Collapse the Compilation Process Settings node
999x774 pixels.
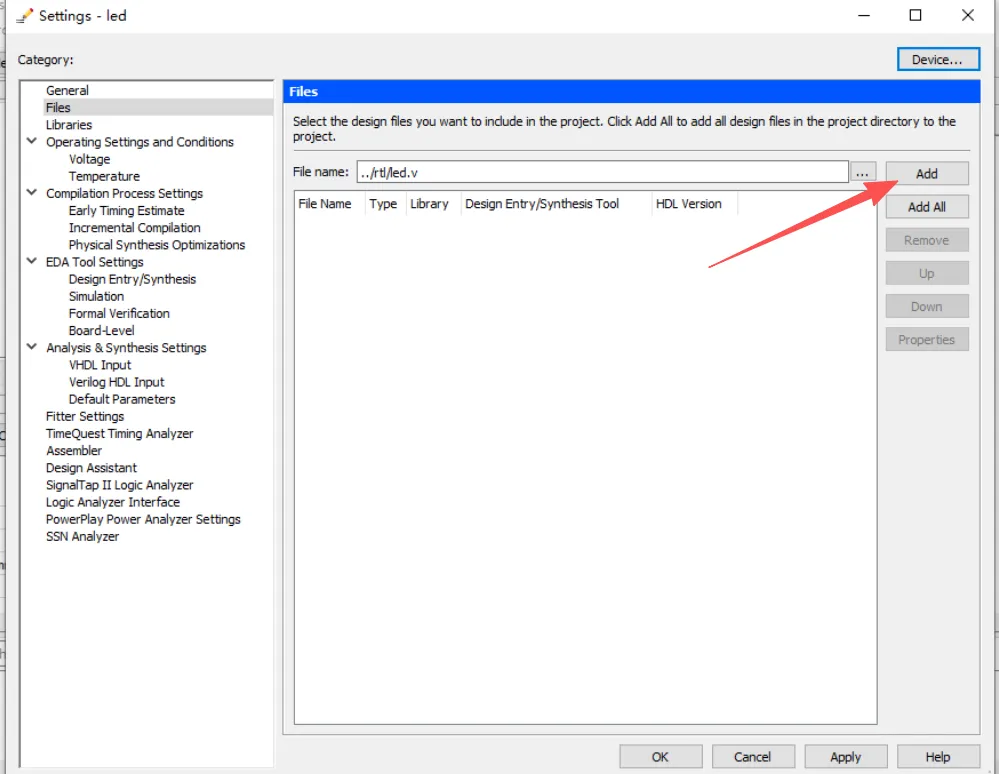[x=31, y=192]
